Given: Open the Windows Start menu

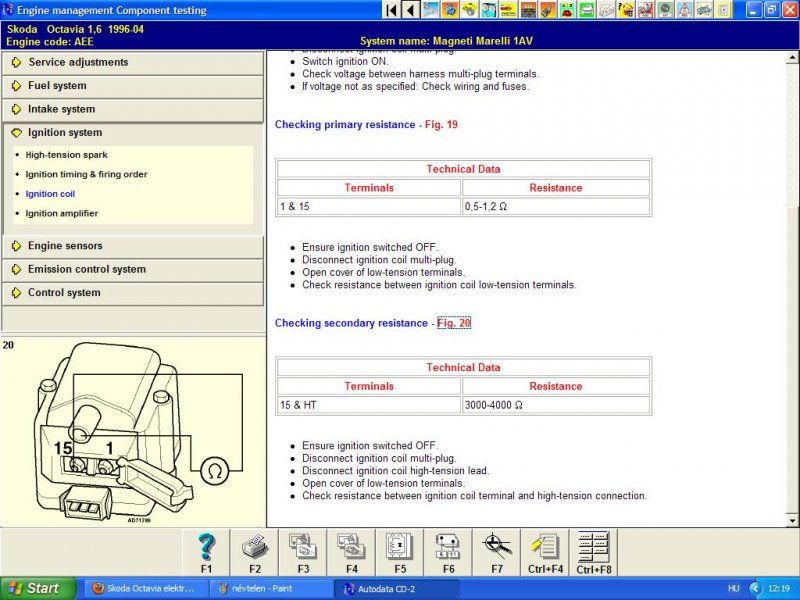Looking at the screenshot, I should click(x=38, y=588).
